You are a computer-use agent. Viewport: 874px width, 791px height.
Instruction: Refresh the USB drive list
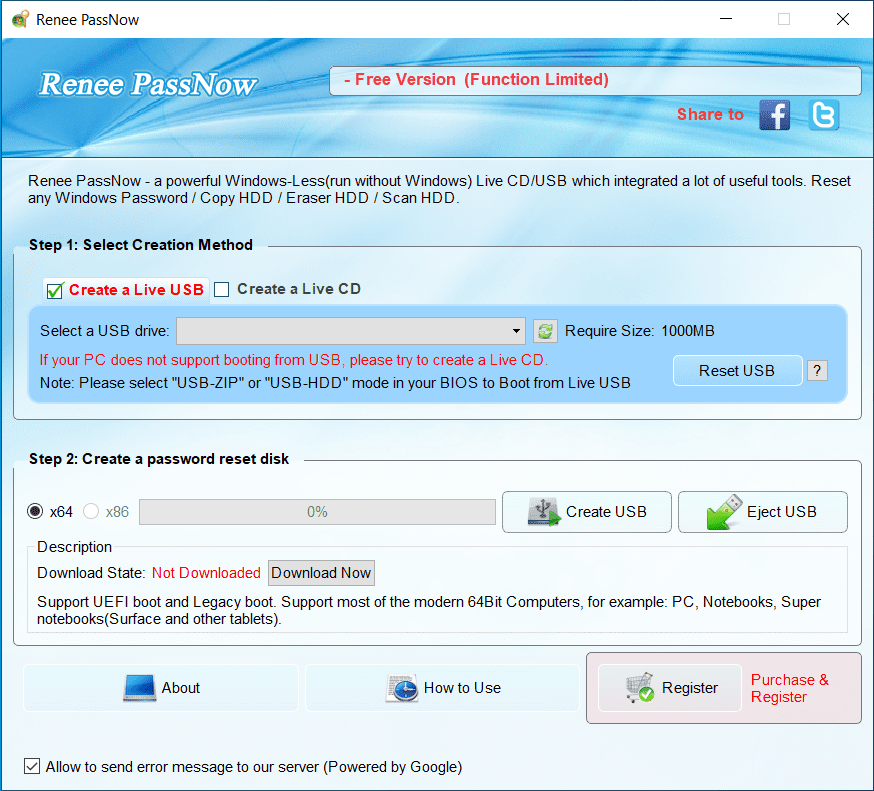coord(545,331)
